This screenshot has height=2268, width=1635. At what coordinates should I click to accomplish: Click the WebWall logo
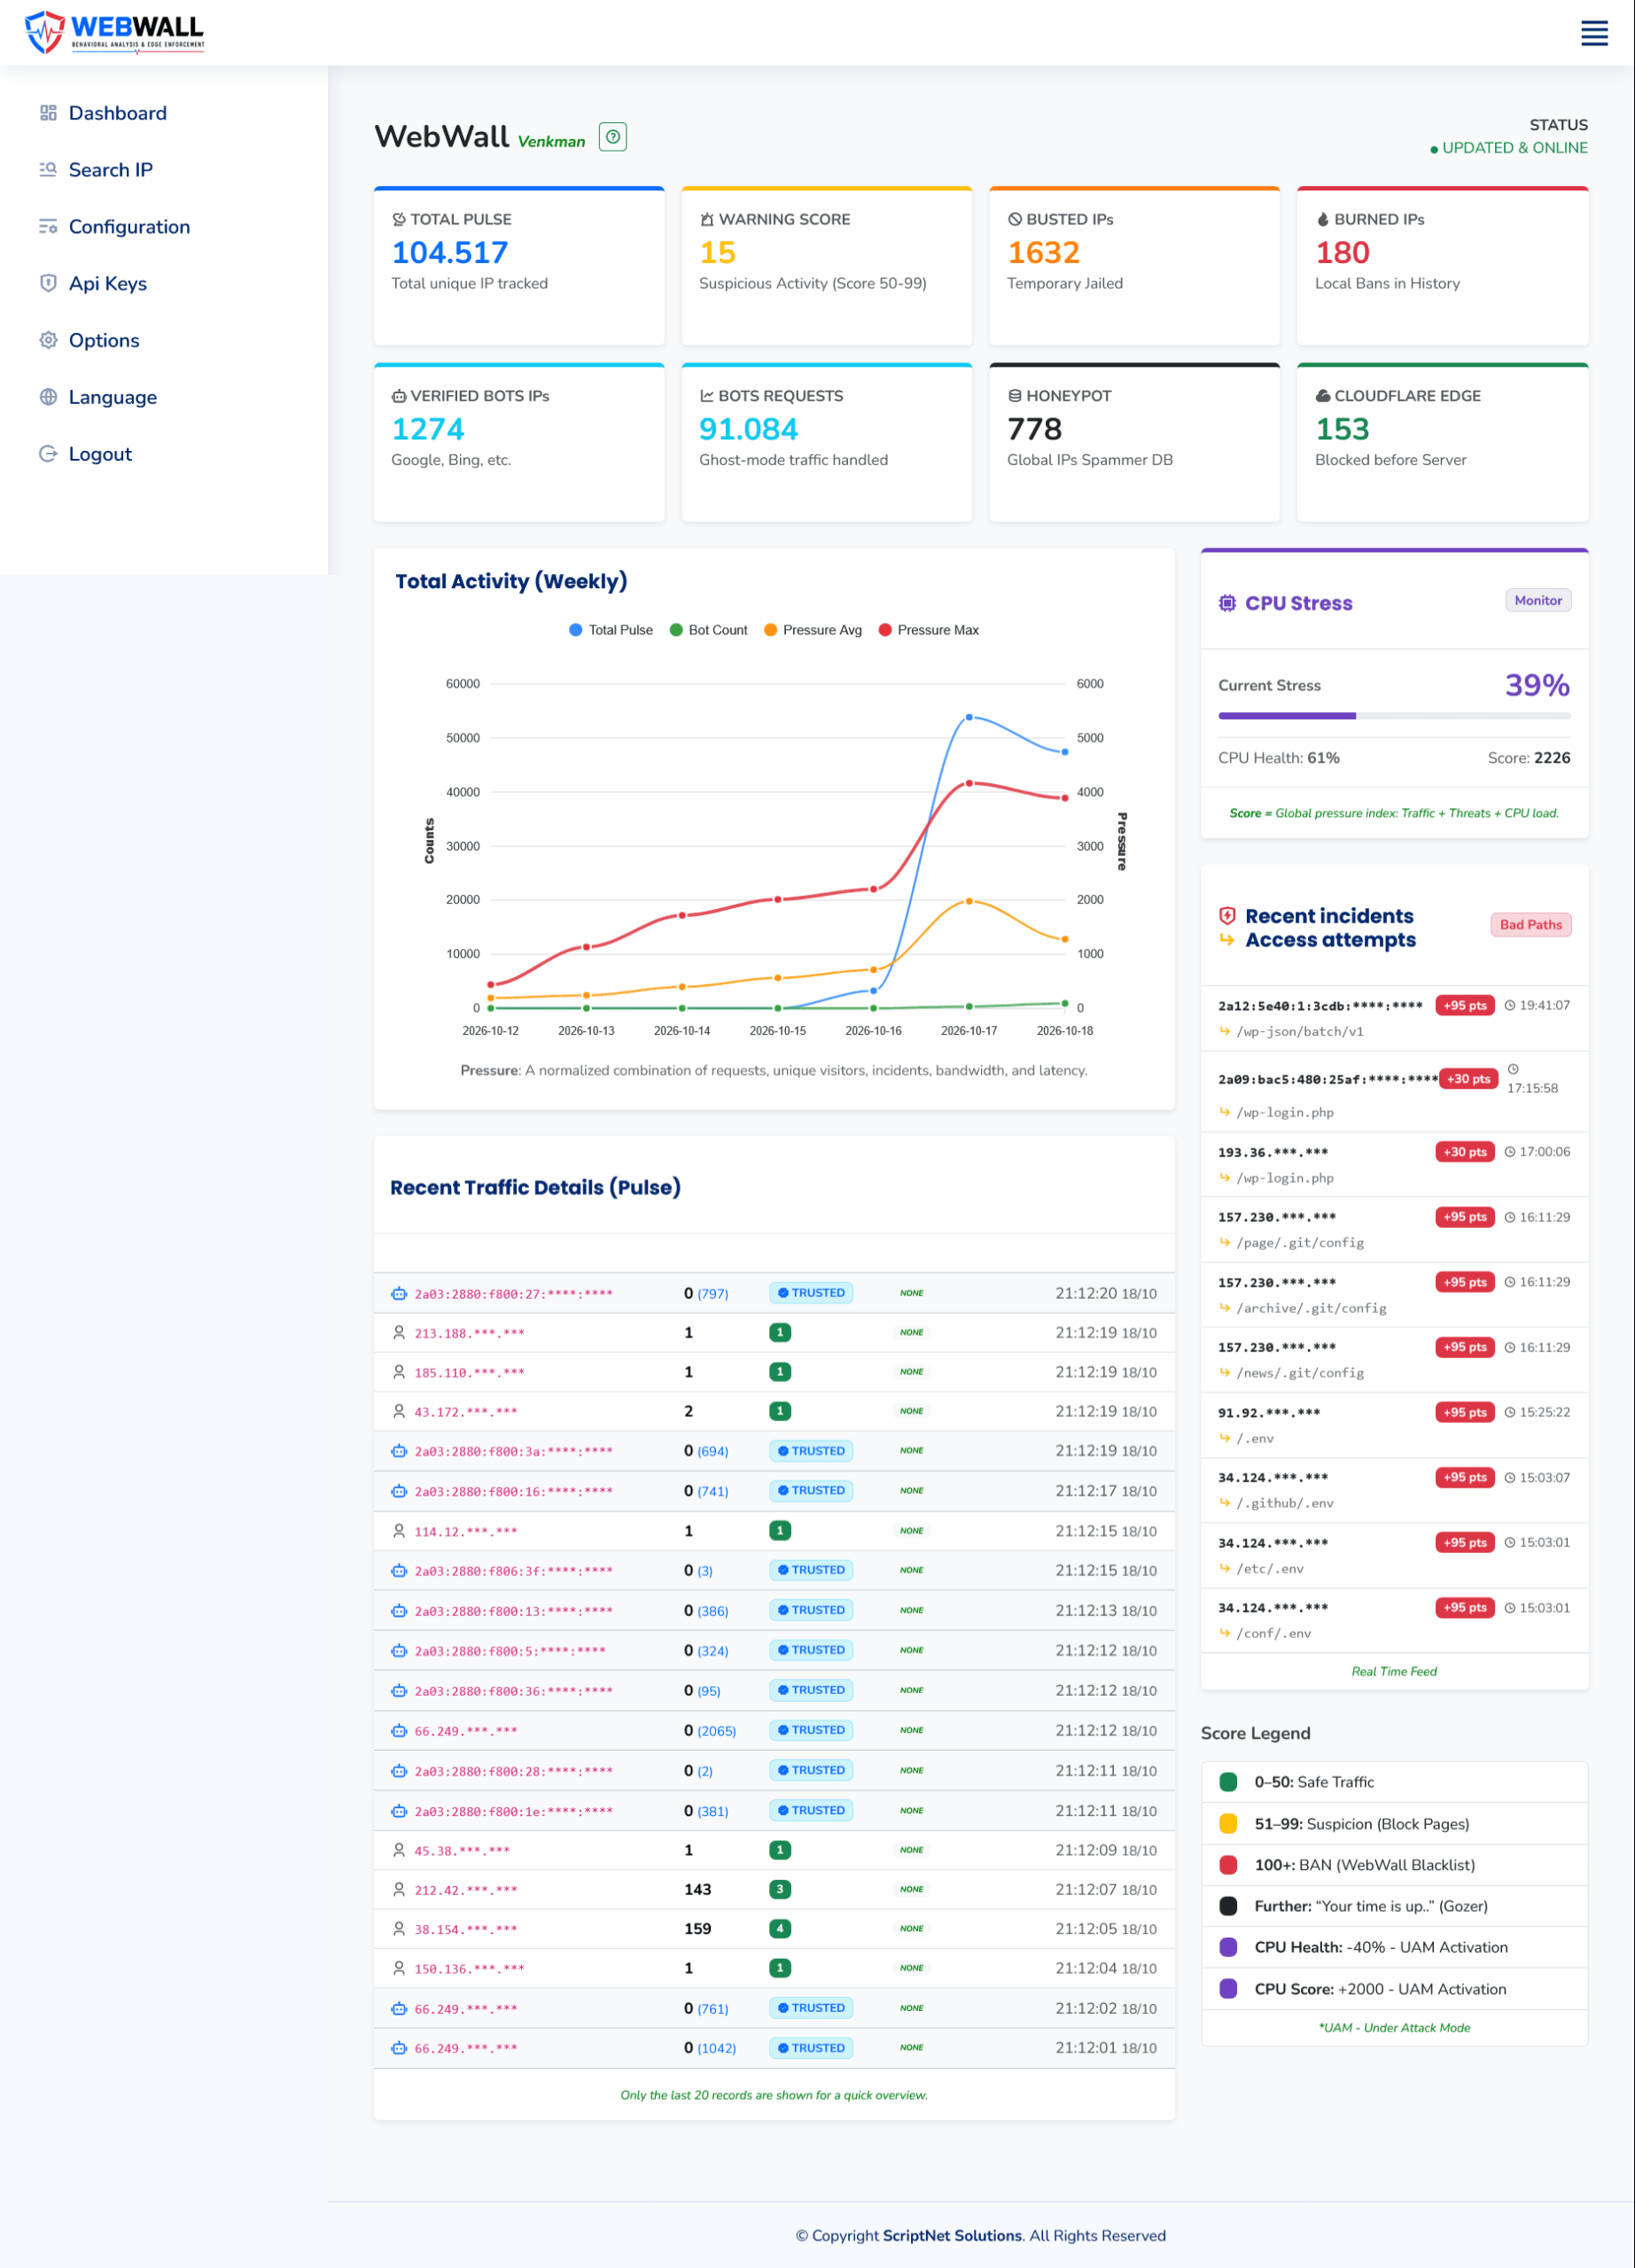pyautogui.click(x=114, y=32)
